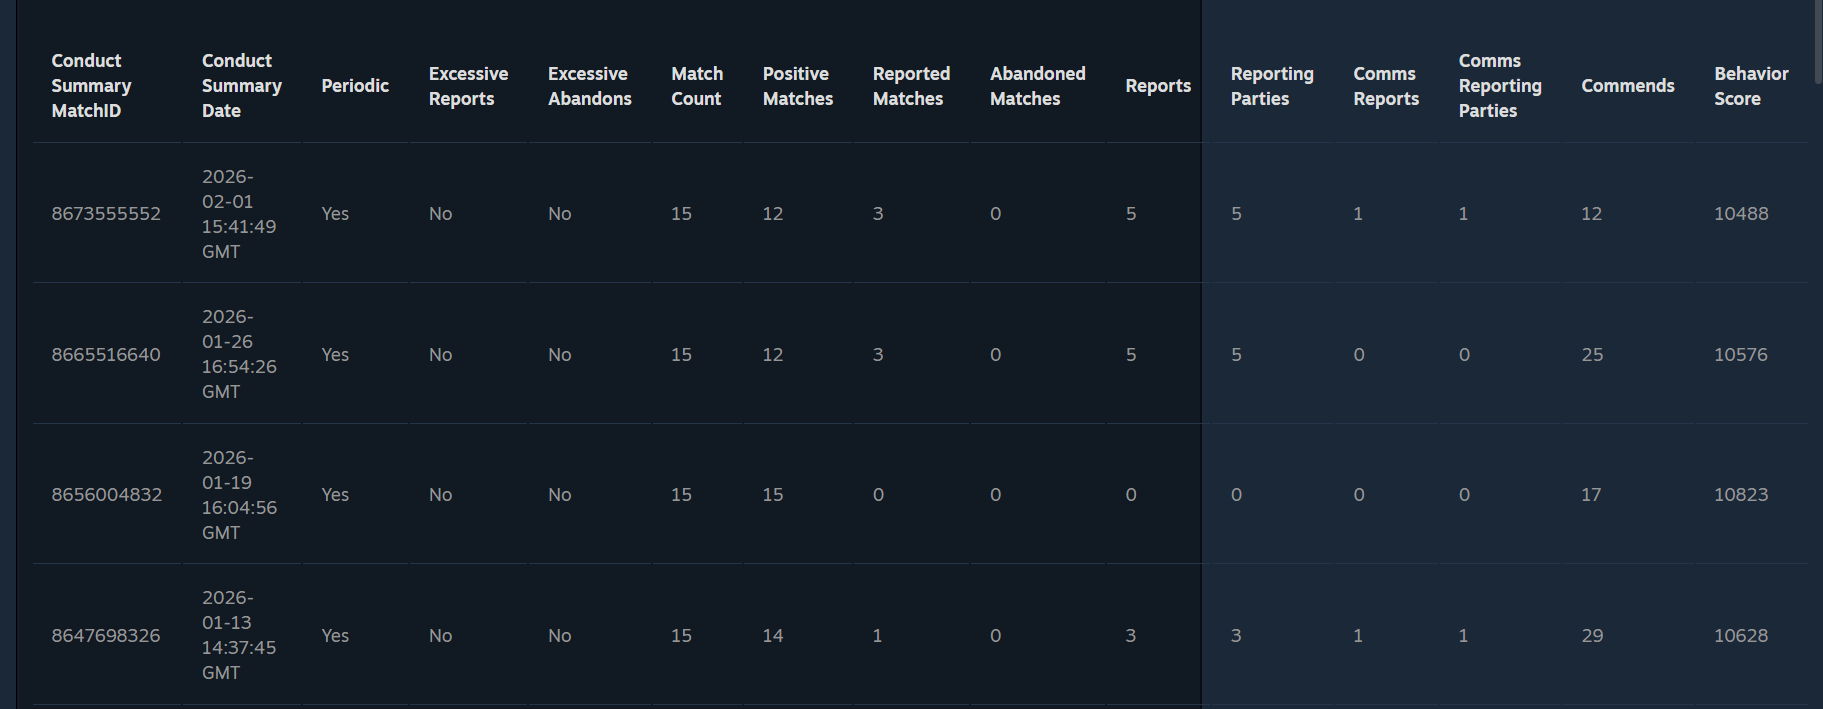Select the behavior score value 10823

point(1740,495)
